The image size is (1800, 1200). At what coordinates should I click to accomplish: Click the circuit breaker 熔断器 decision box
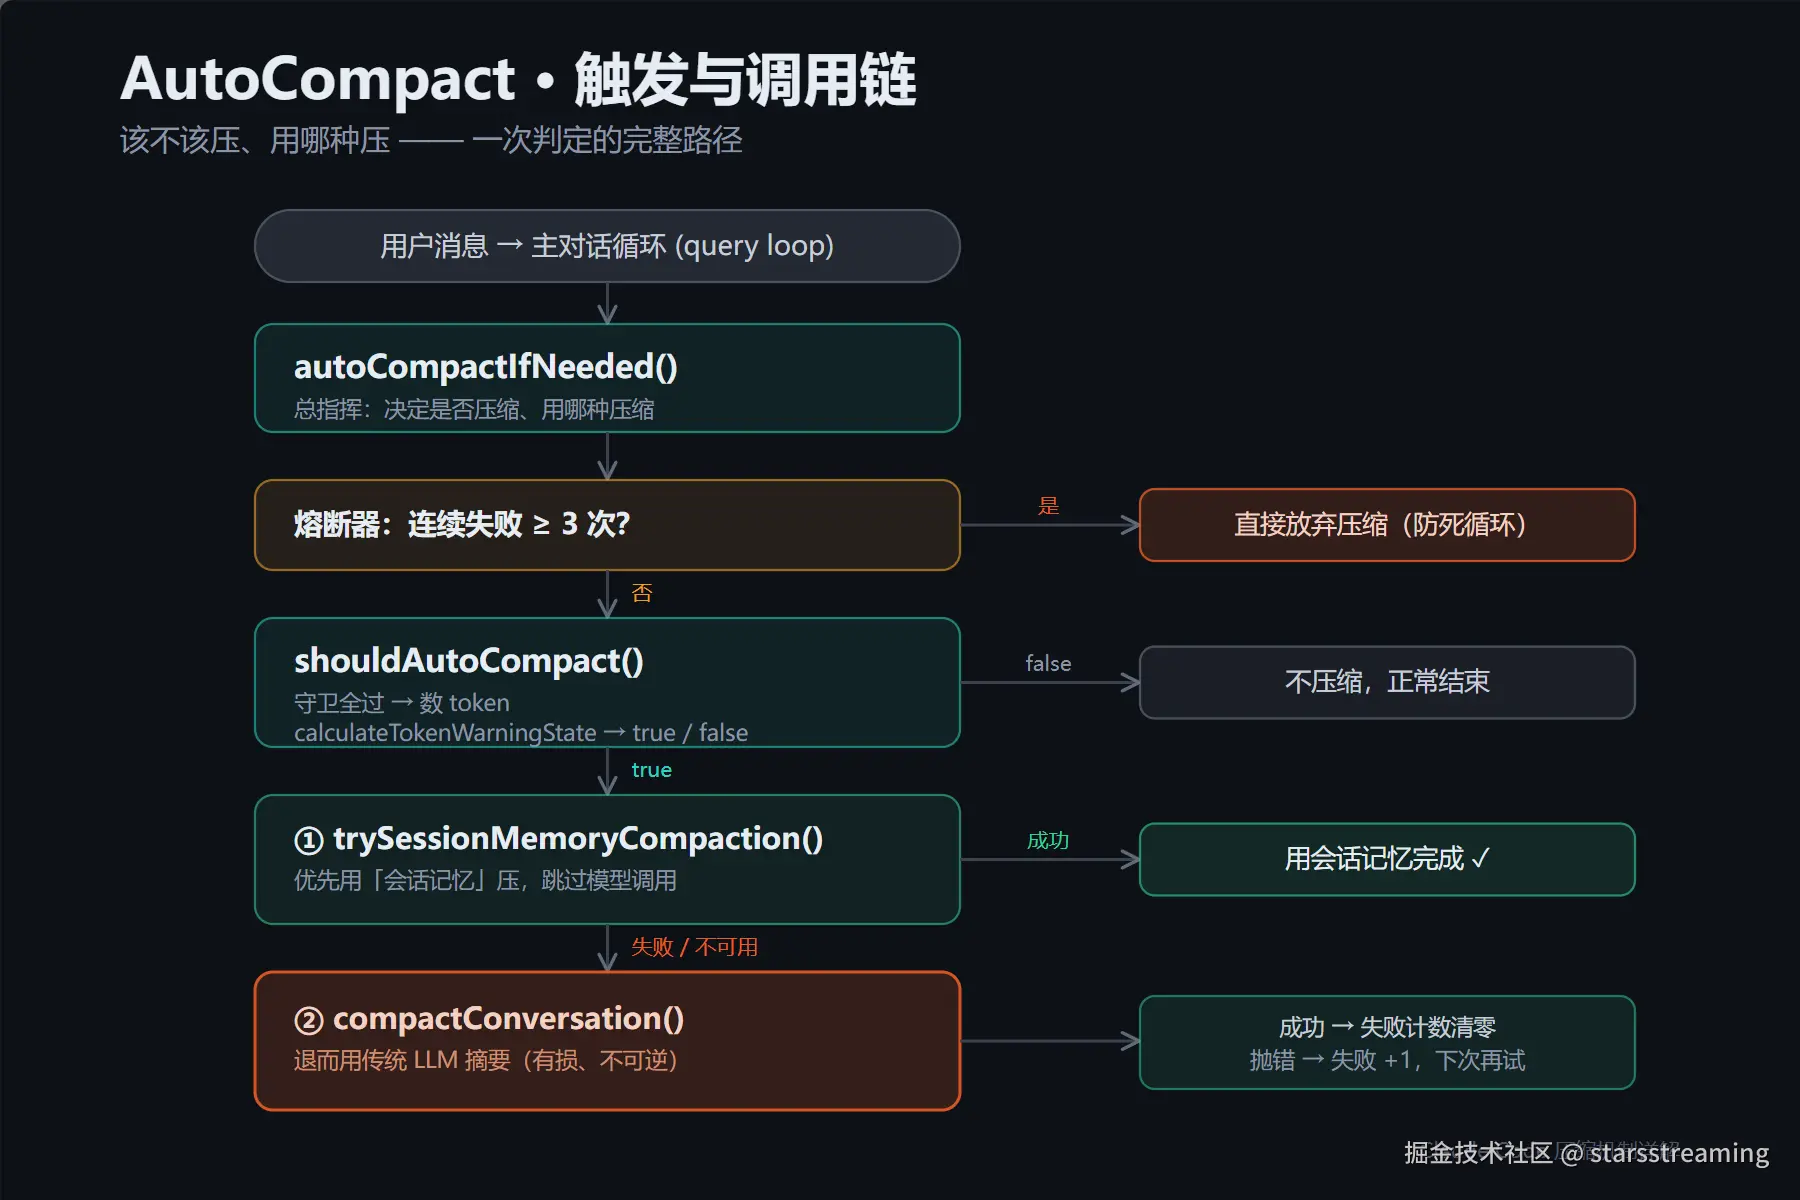pyautogui.click(x=607, y=525)
